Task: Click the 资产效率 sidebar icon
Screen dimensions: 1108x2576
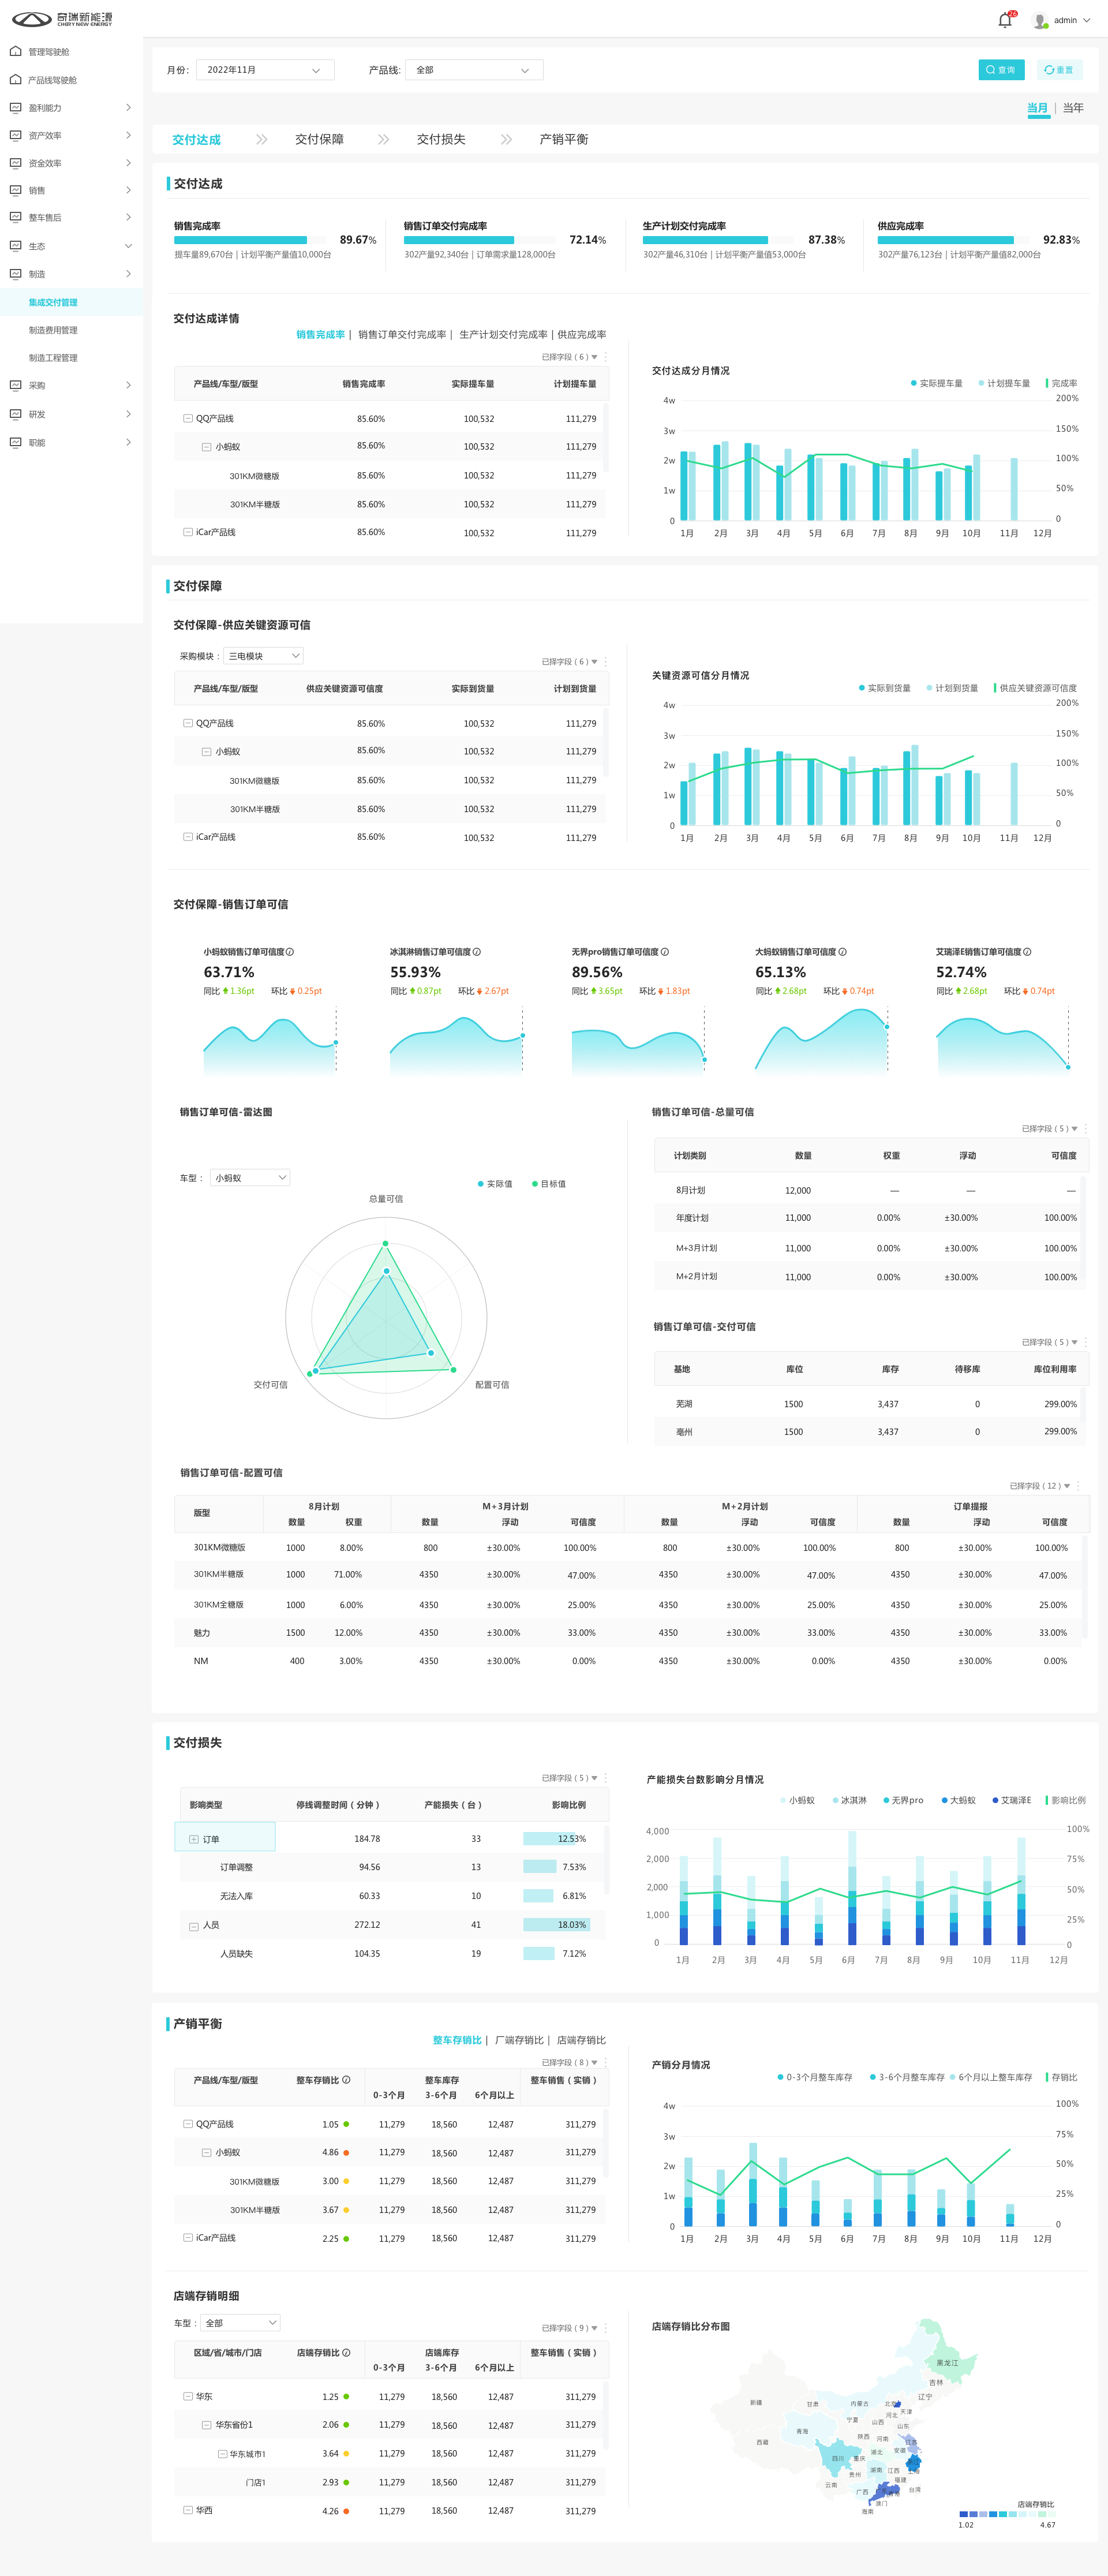Action: [15, 135]
